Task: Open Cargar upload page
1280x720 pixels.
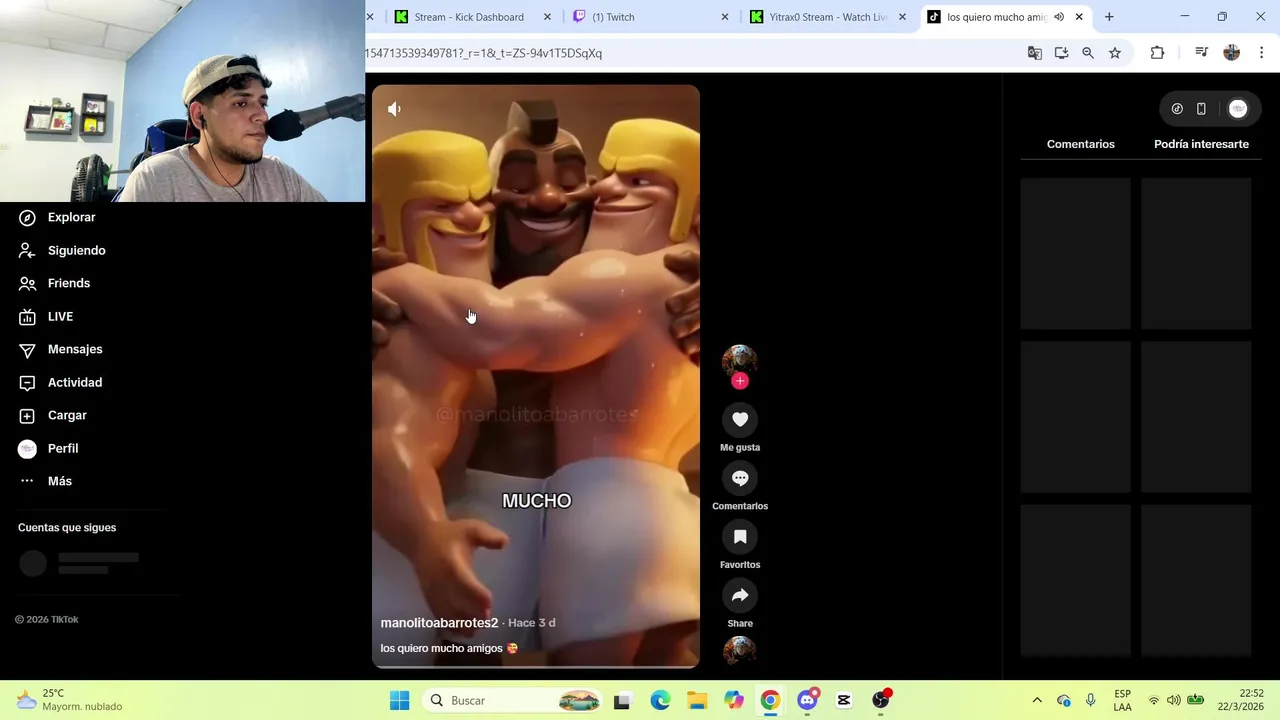Action: point(53,415)
